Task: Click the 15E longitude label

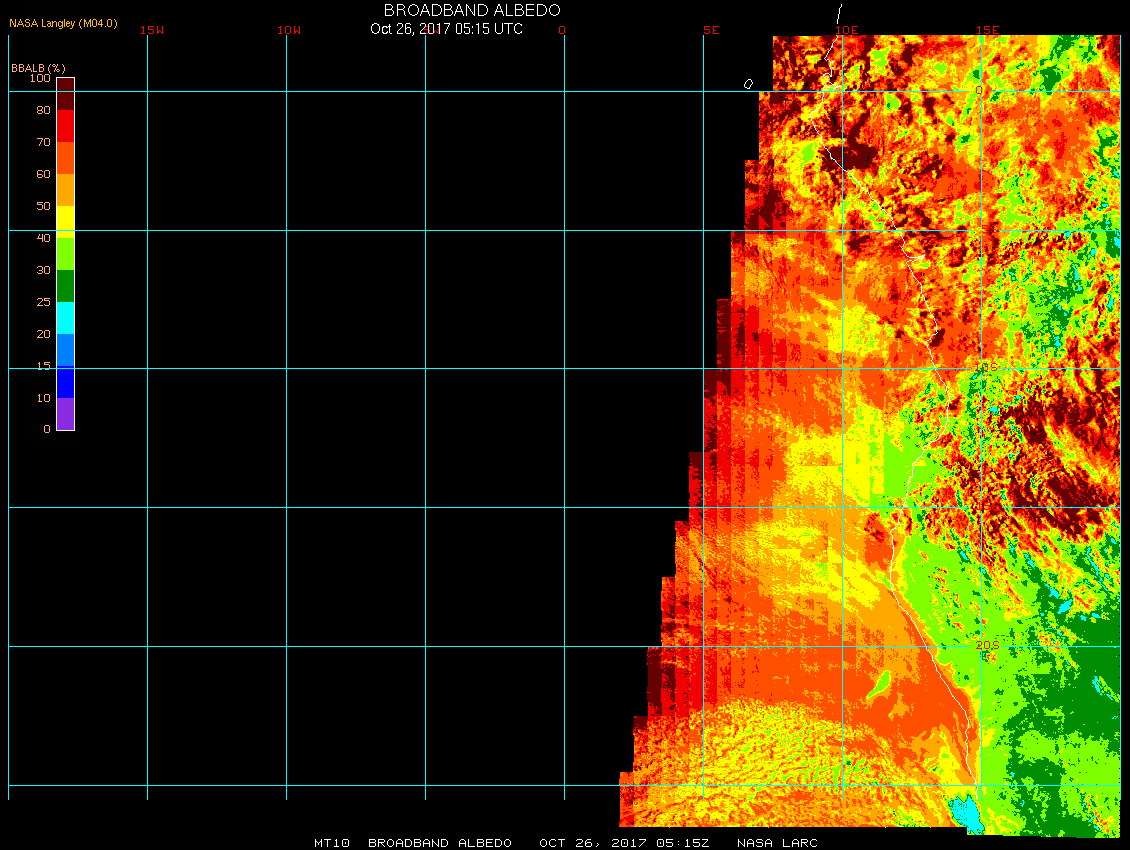Action: click(x=988, y=30)
